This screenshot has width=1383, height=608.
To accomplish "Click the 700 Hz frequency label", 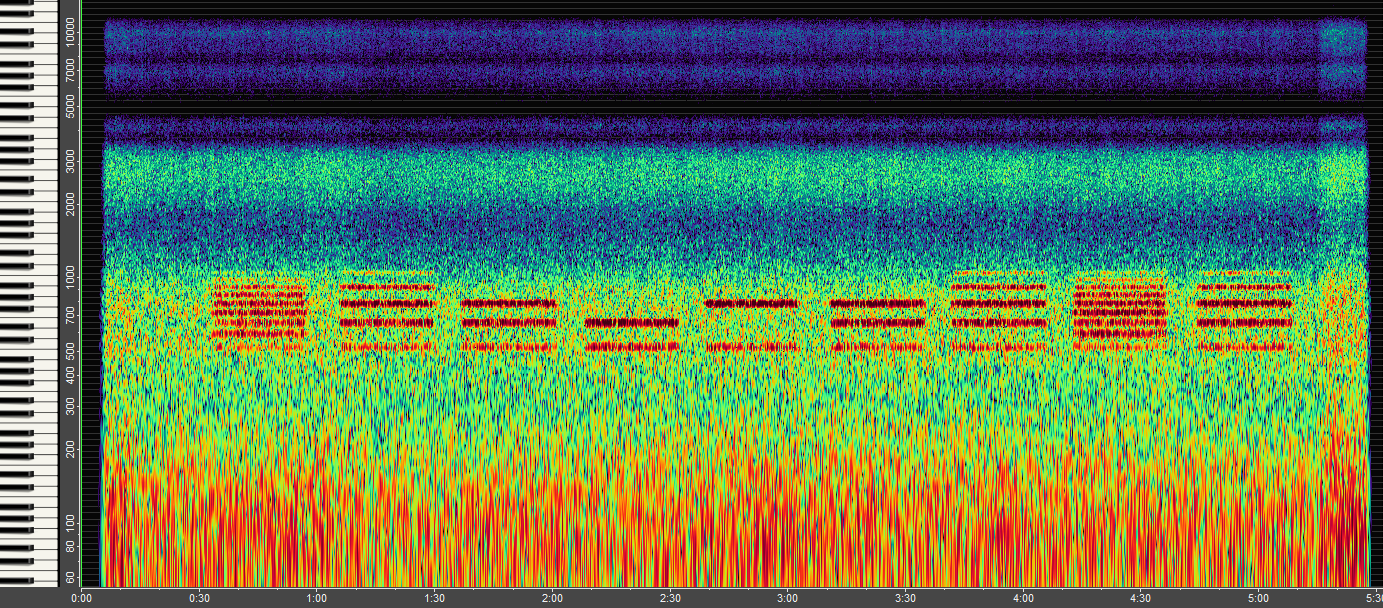I will pyautogui.click(x=68, y=314).
